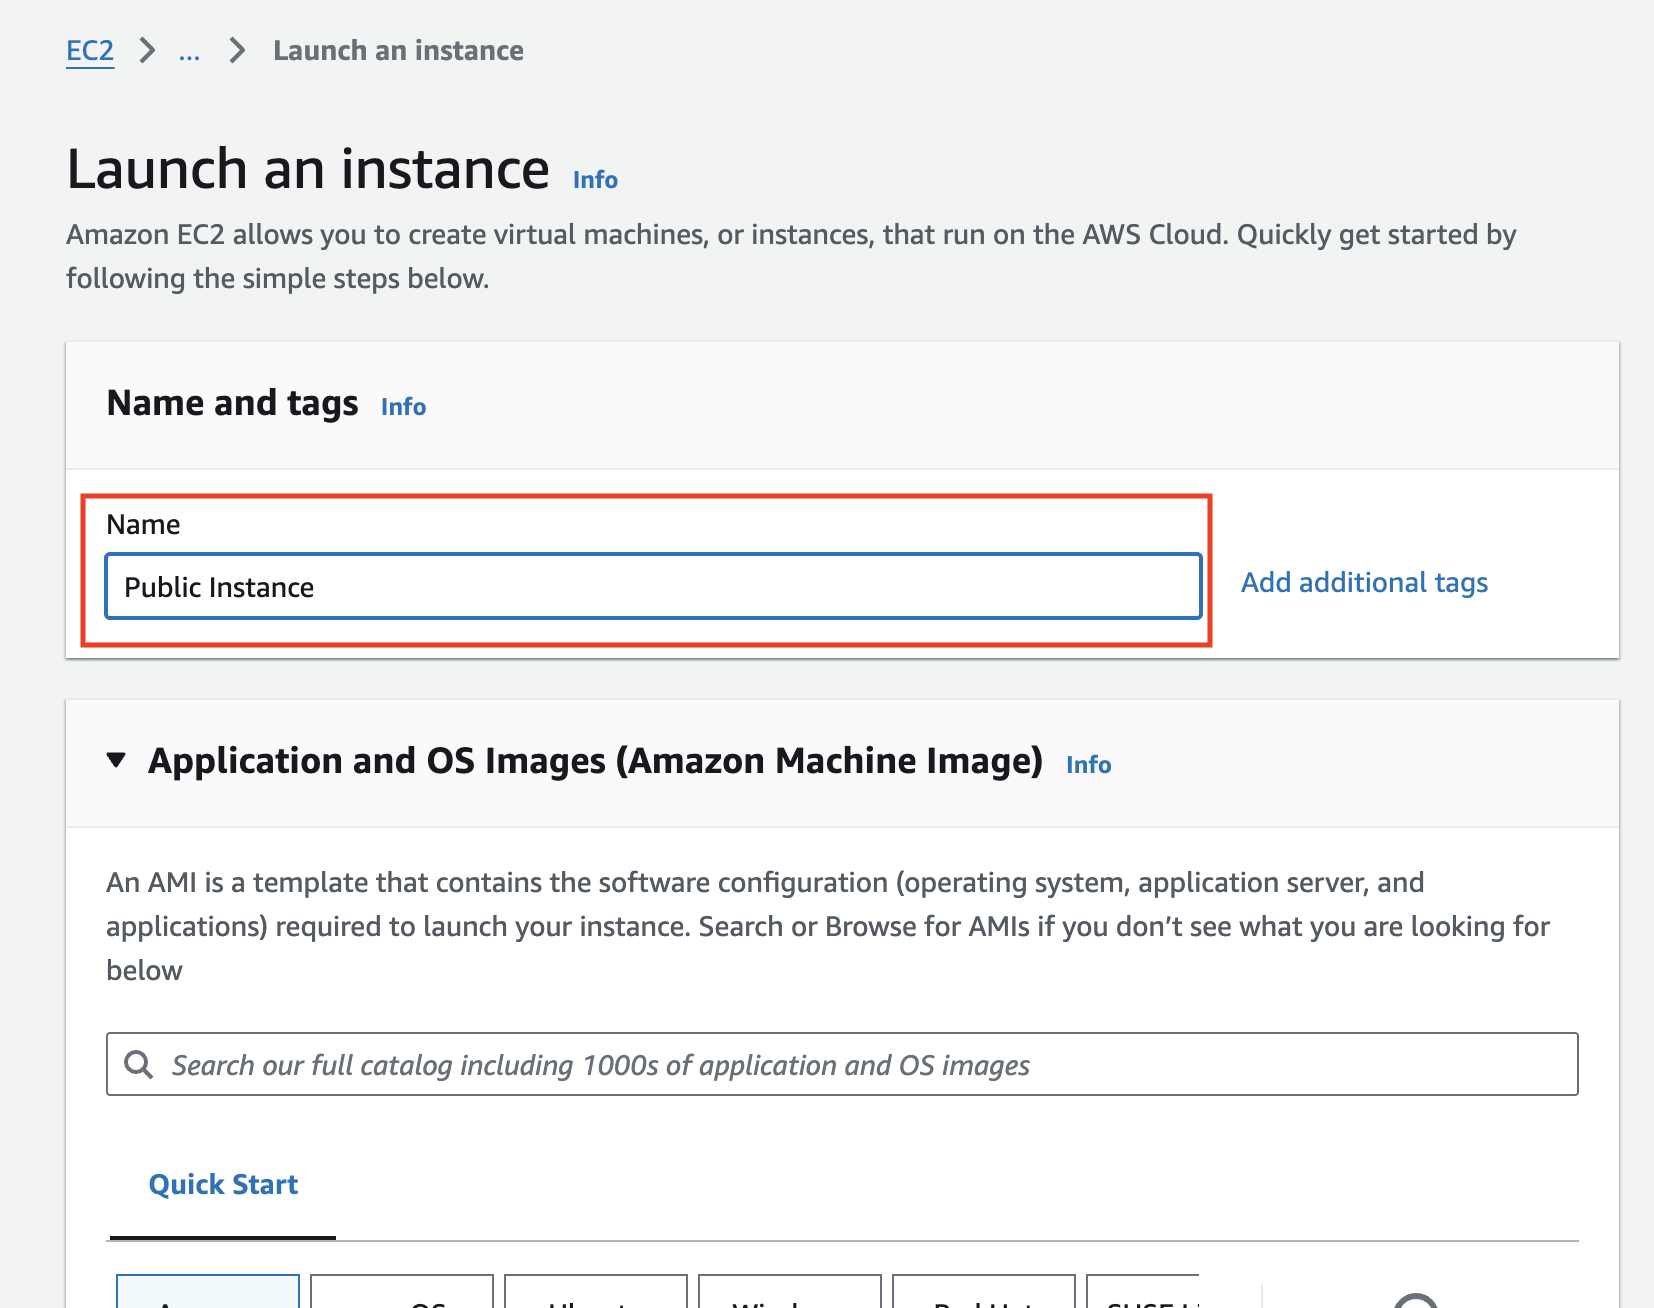Select the Ubuntu AMI tile
This screenshot has width=1654, height=1308.
click(x=596, y=1294)
